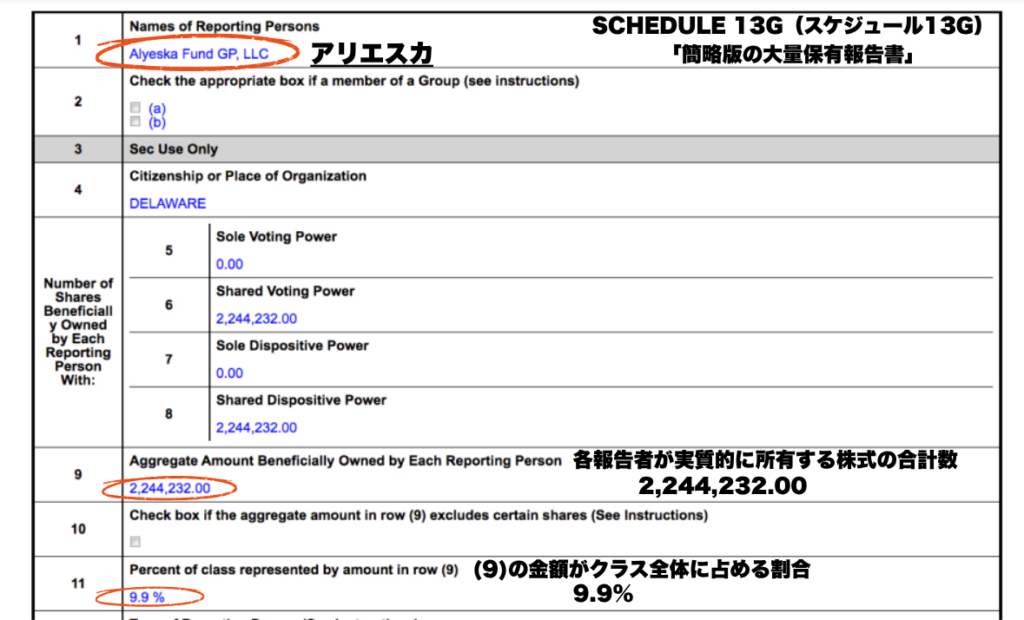Click Shared Voting Power value 2,244,232.00
This screenshot has width=1024, height=620.
256,318
